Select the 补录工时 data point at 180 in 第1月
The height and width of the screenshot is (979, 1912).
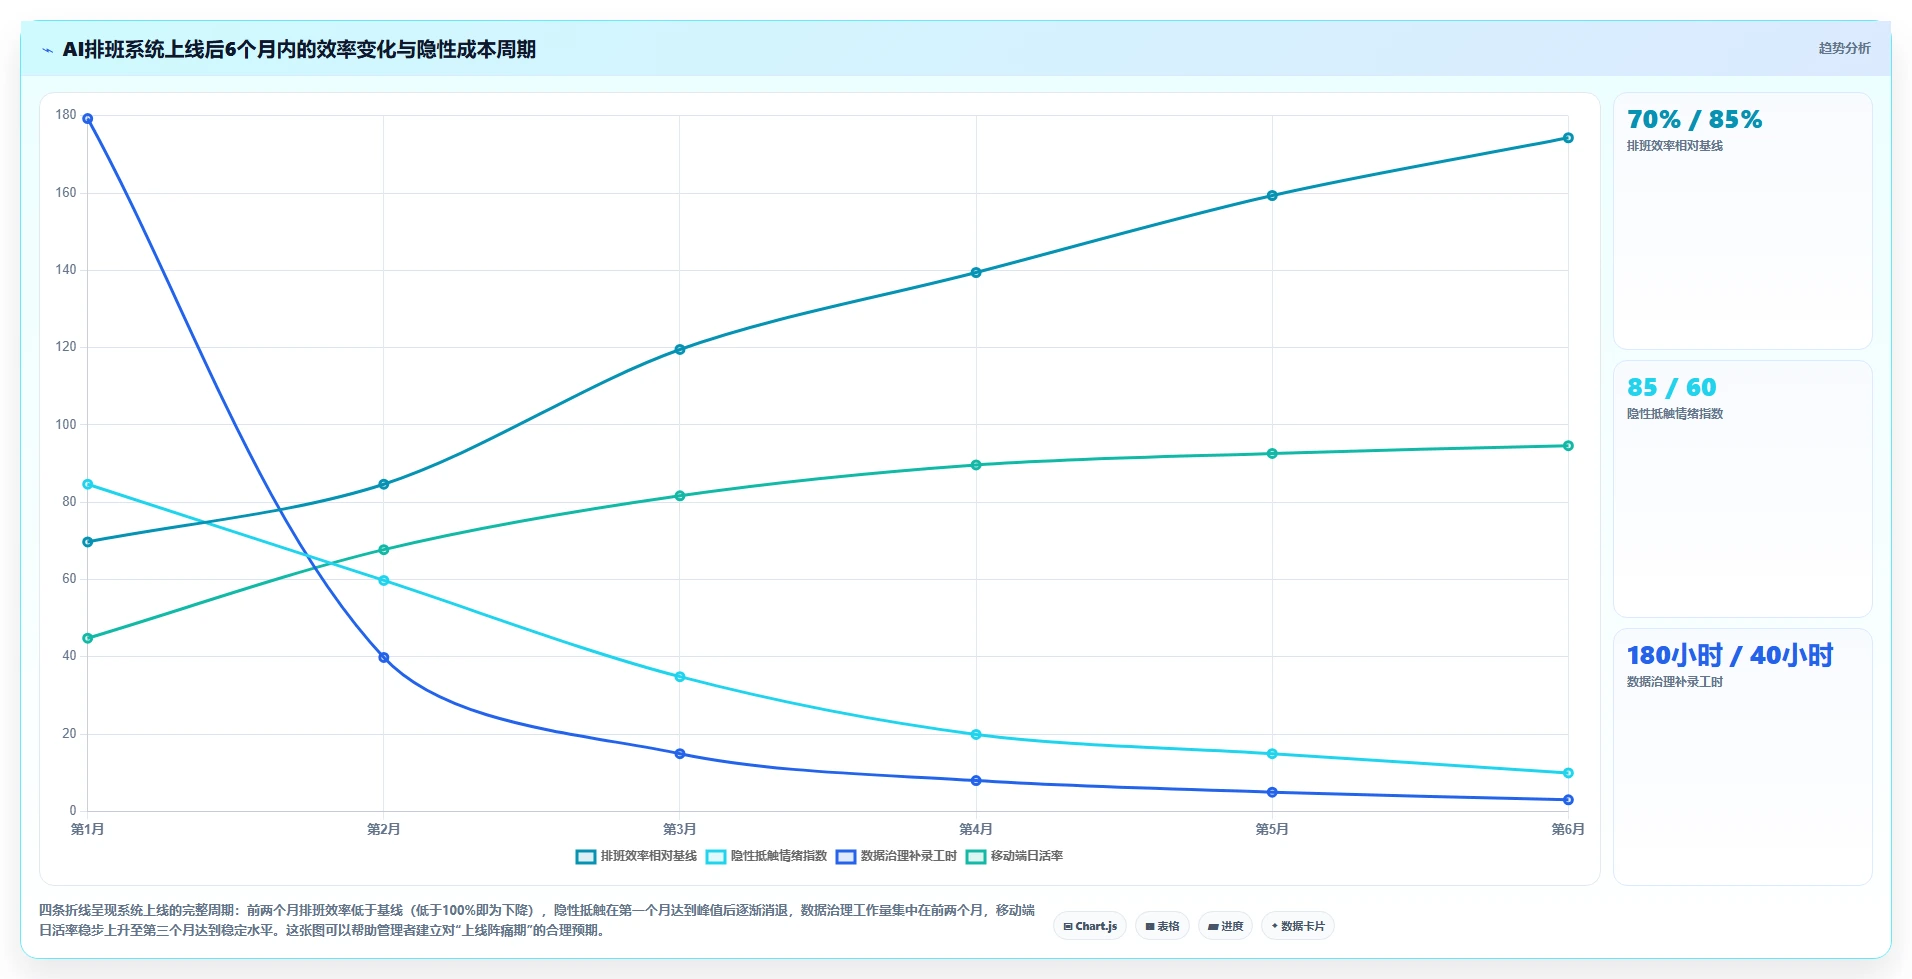88,119
